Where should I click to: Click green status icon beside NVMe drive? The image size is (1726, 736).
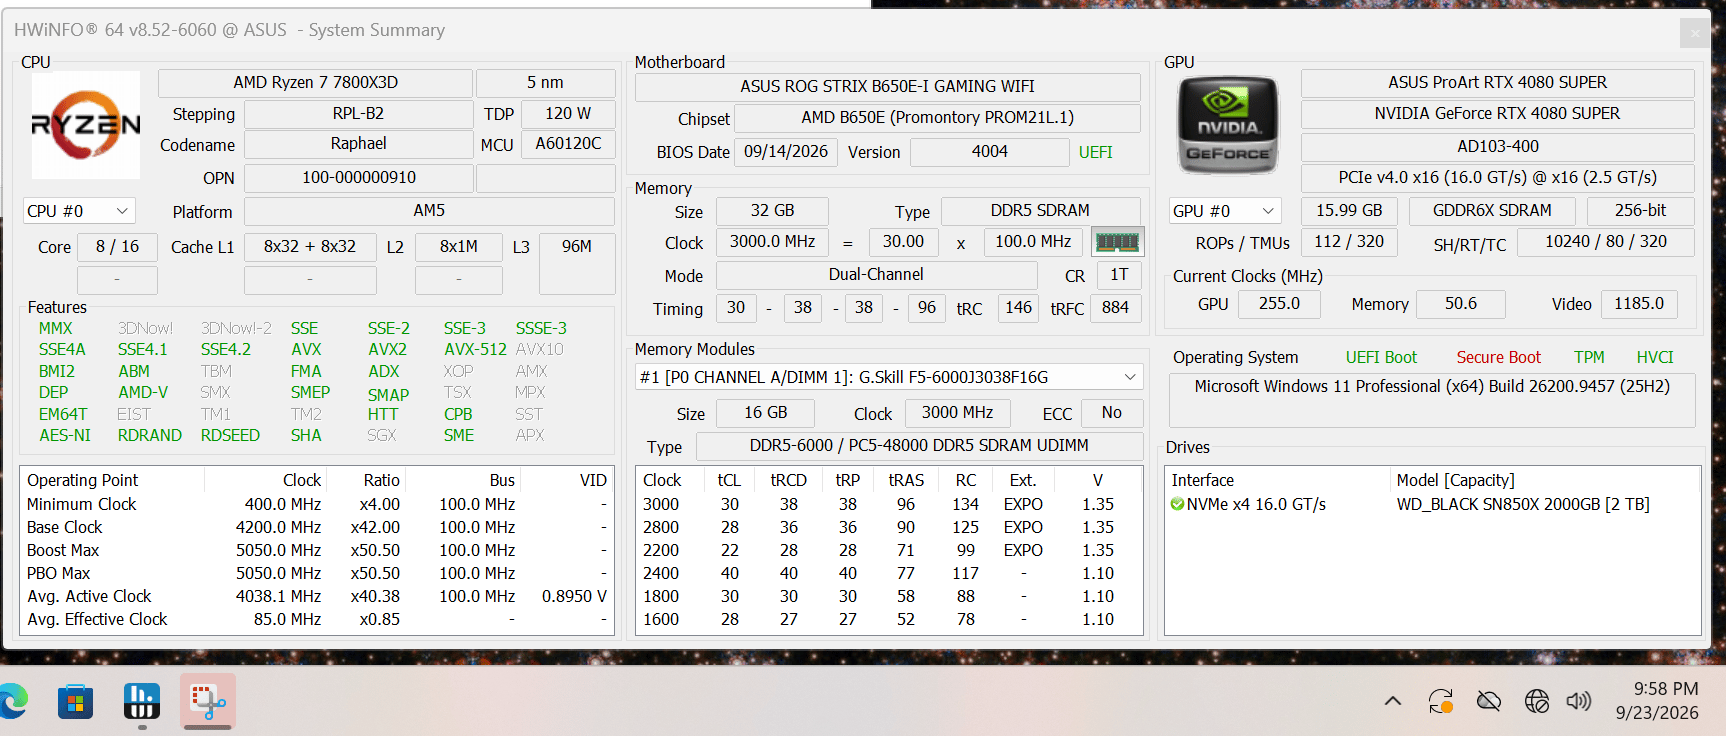coord(1177,505)
